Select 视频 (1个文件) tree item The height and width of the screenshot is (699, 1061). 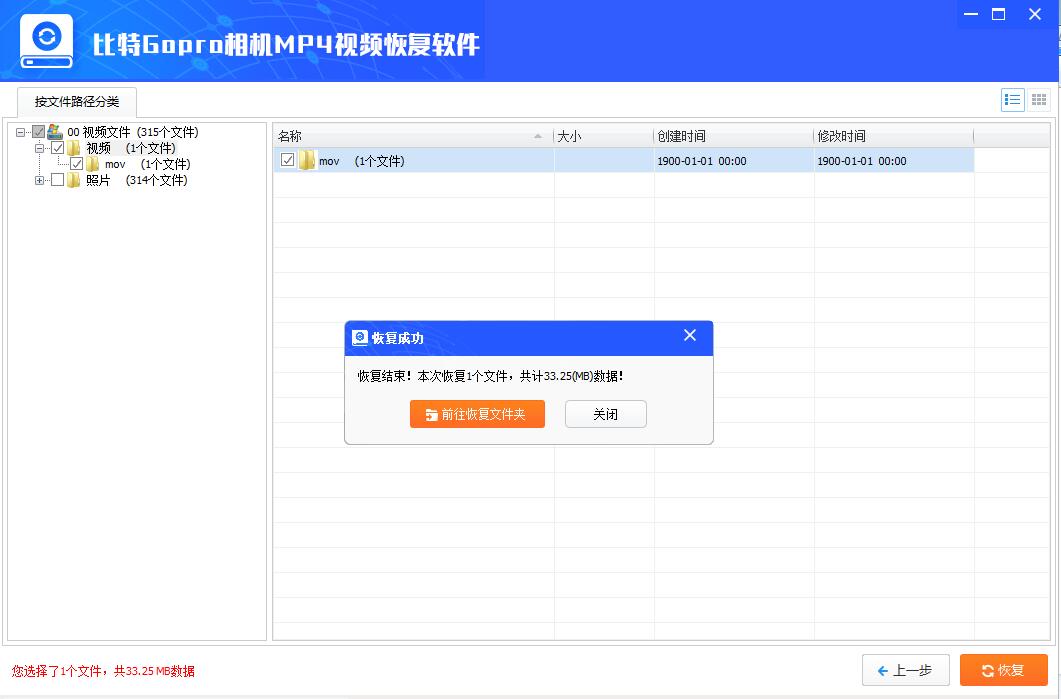tap(131, 148)
